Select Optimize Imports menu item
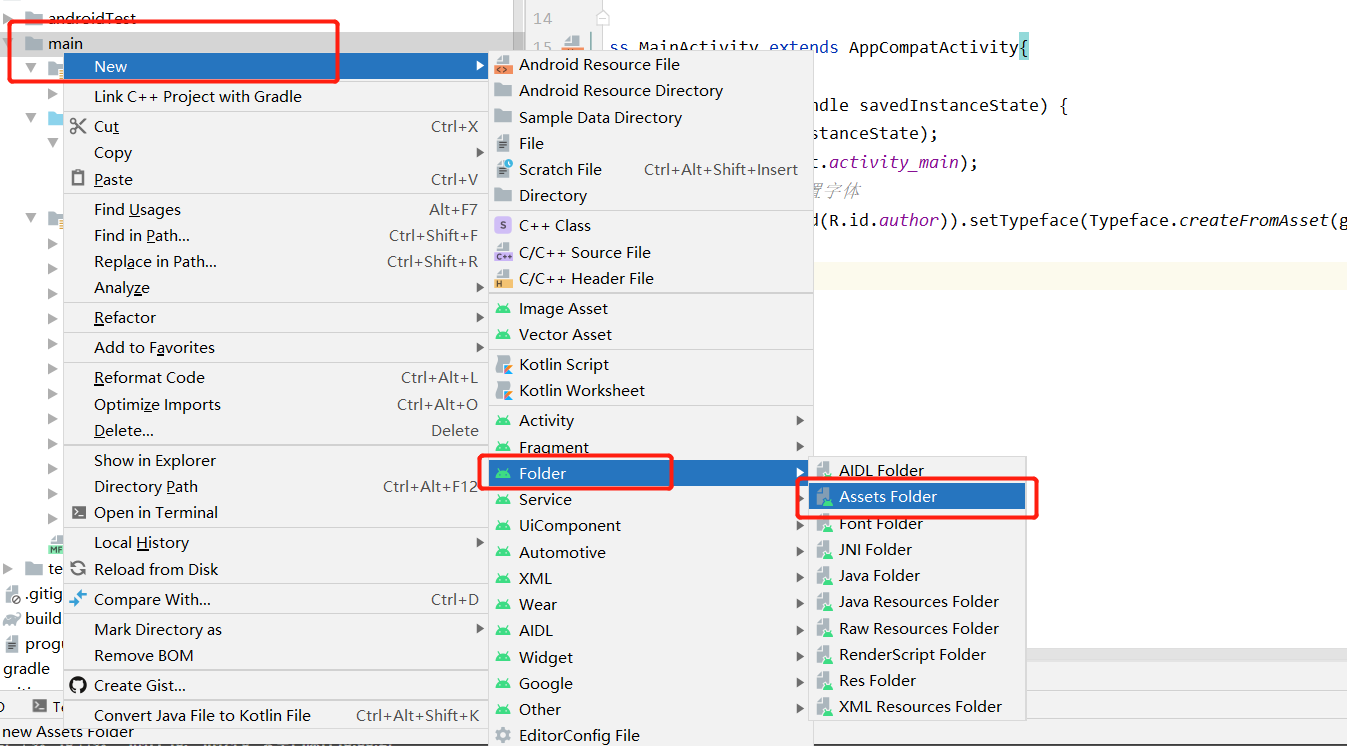The height and width of the screenshot is (746, 1347). tap(276, 404)
